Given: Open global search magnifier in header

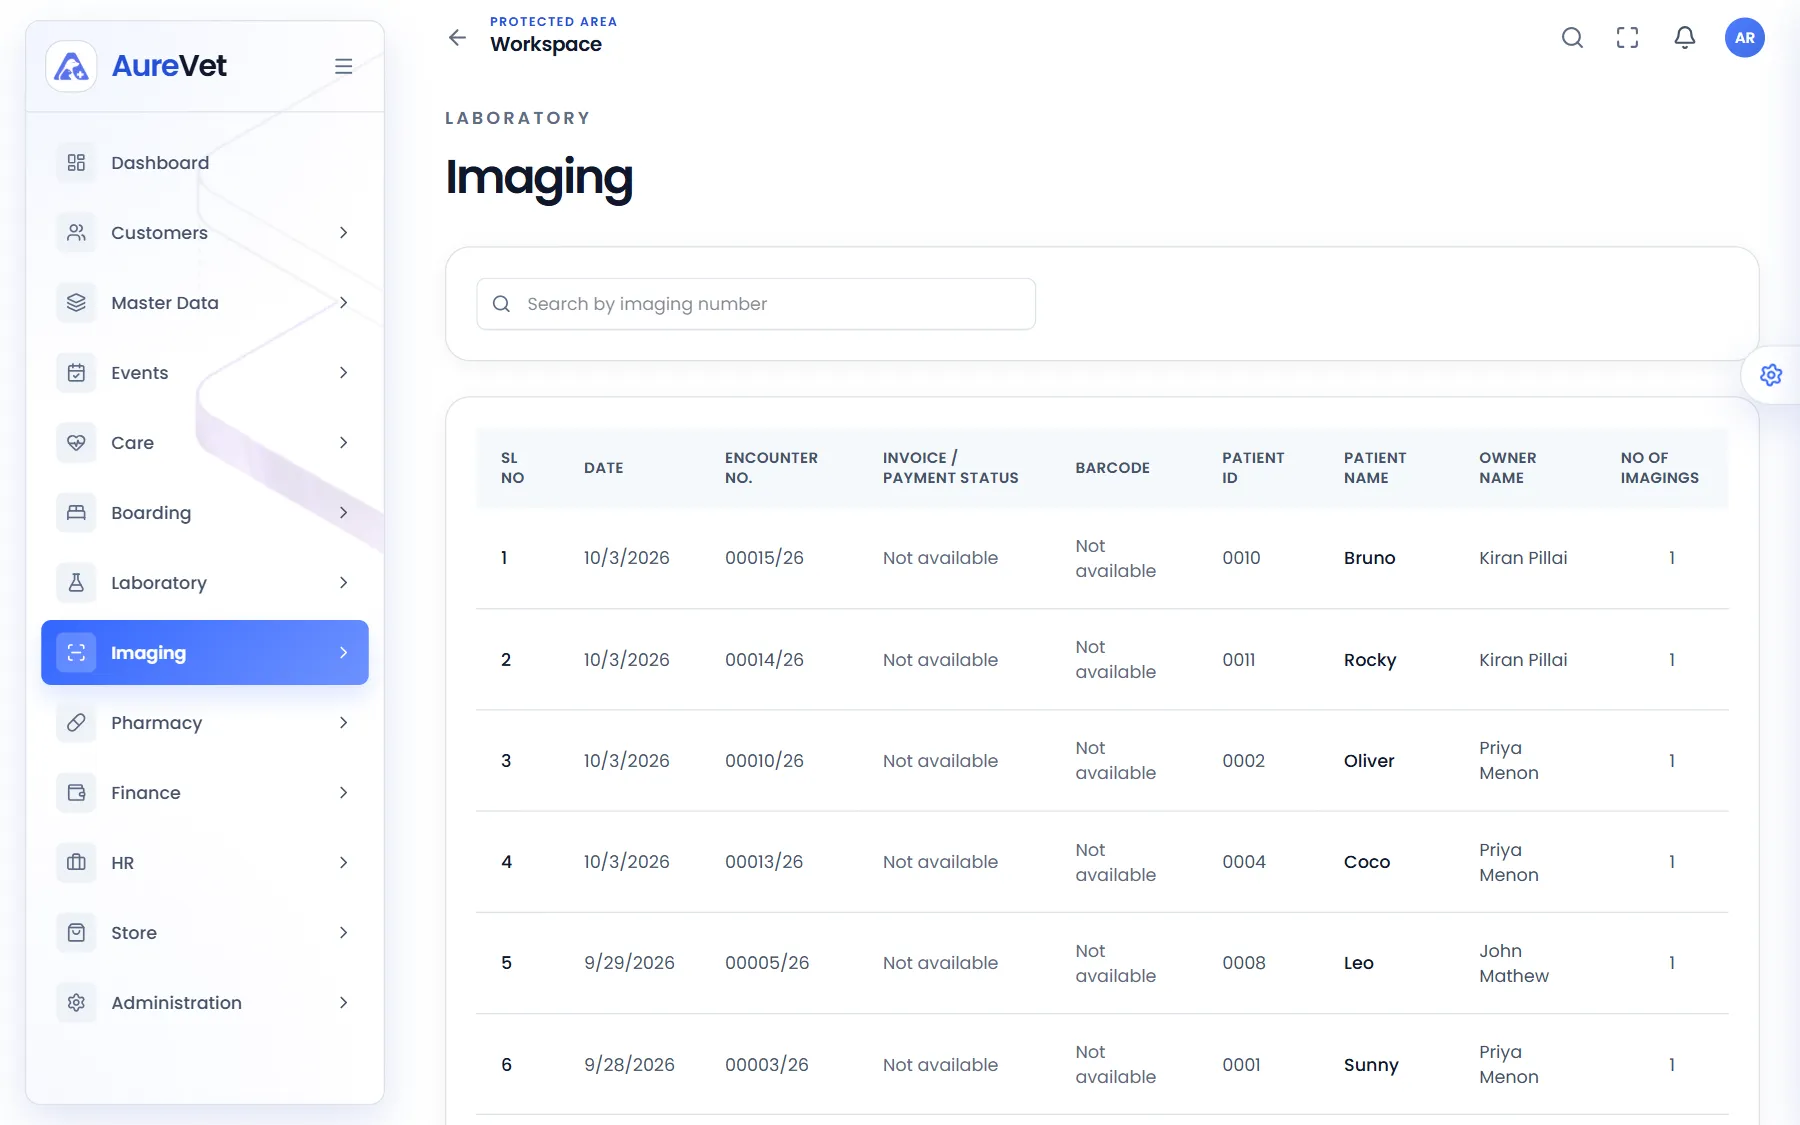Looking at the screenshot, I should (x=1572, y=37).
